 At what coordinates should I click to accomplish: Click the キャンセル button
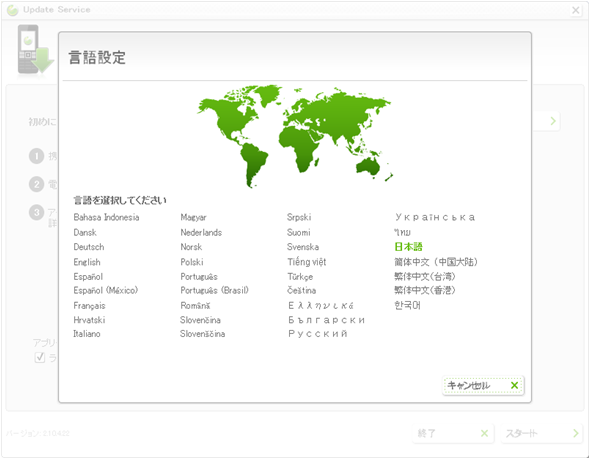click(x=483, y=385)
